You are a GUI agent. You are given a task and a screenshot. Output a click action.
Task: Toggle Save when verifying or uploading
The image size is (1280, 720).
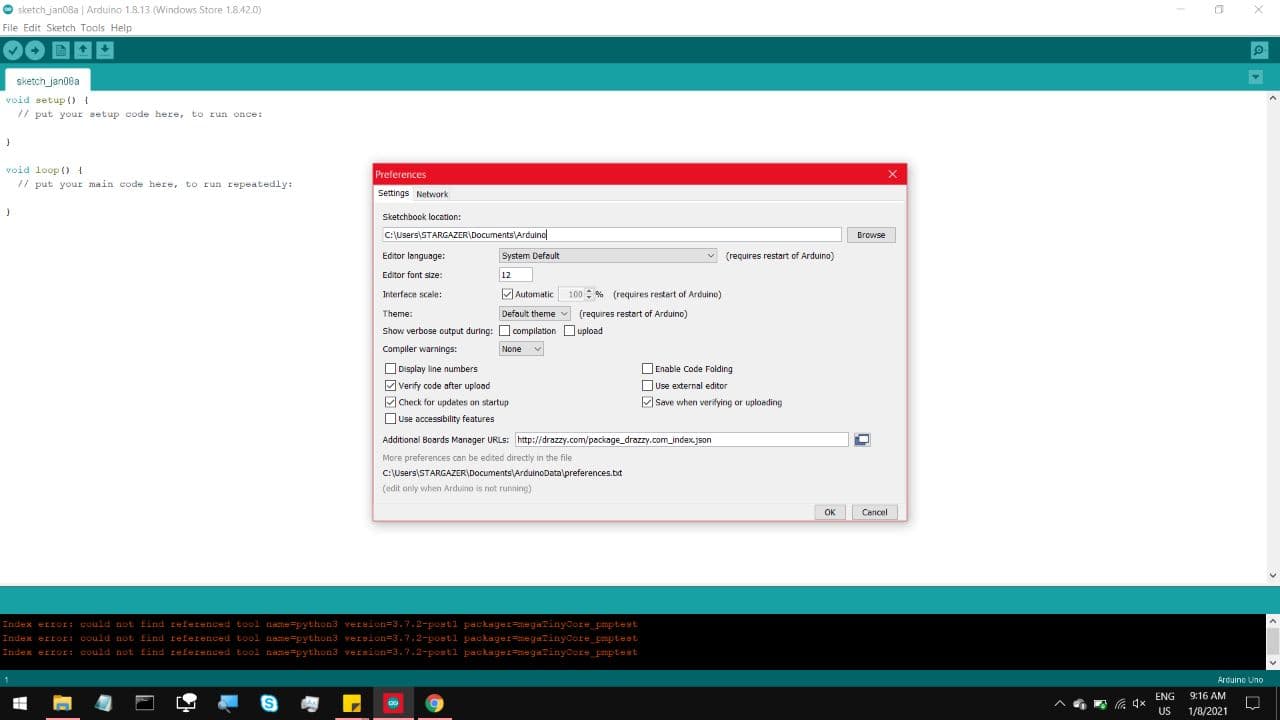coord(648,402)
